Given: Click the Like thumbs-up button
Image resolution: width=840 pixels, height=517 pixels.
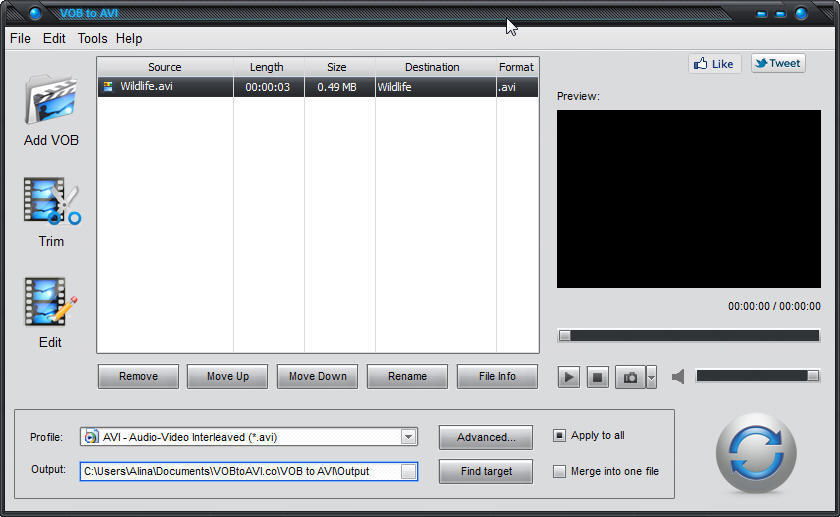Looking at the screenshot, I should pyautogui.click(x=714, y=64).
